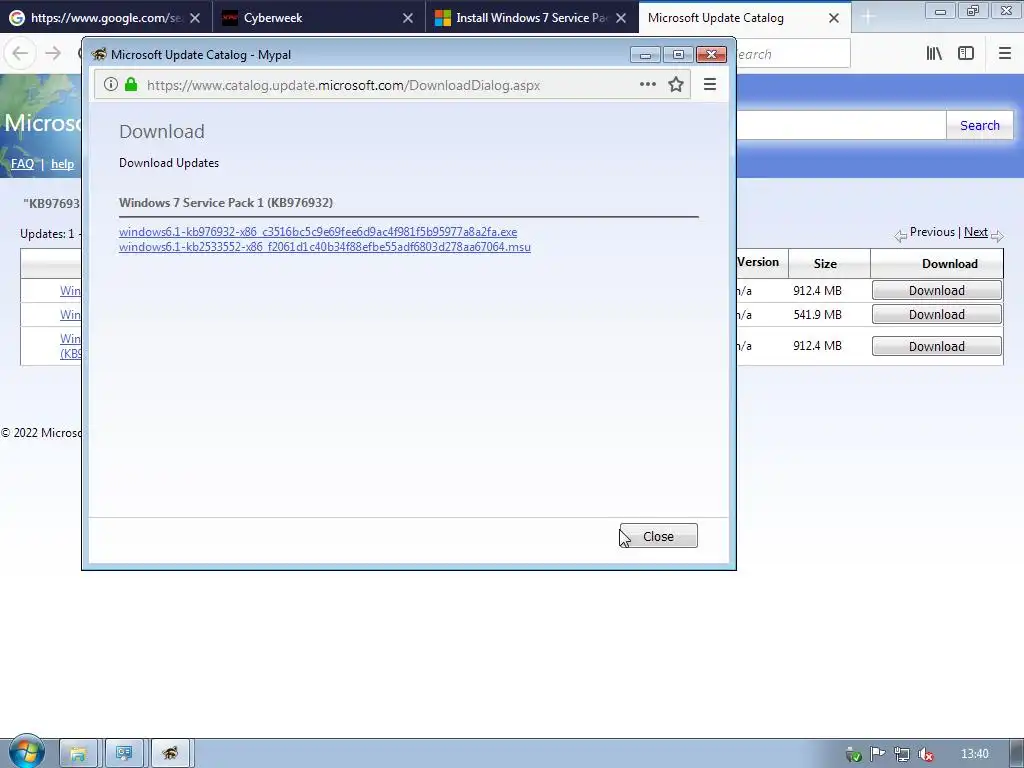Screen dimensions: 1024x768
Task: Go back using main browser back arrow
Action: point(20,54)
